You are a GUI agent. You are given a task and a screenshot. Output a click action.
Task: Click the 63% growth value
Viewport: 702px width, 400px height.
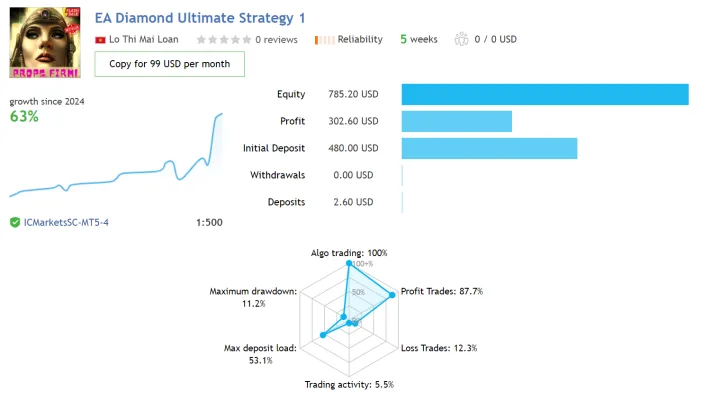[24, 116]
